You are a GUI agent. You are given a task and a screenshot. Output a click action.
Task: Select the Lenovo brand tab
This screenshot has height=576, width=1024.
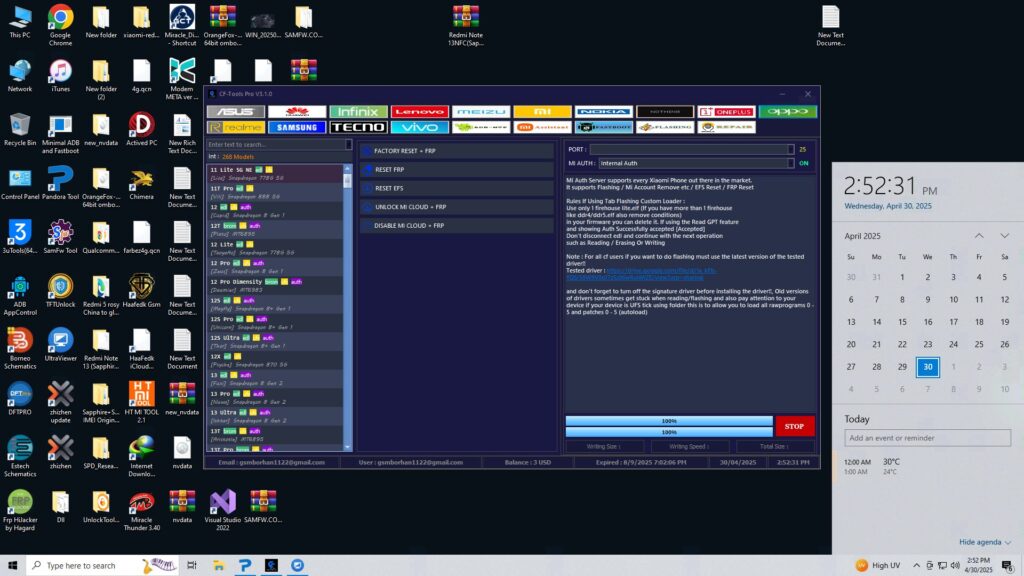(420, 112)
